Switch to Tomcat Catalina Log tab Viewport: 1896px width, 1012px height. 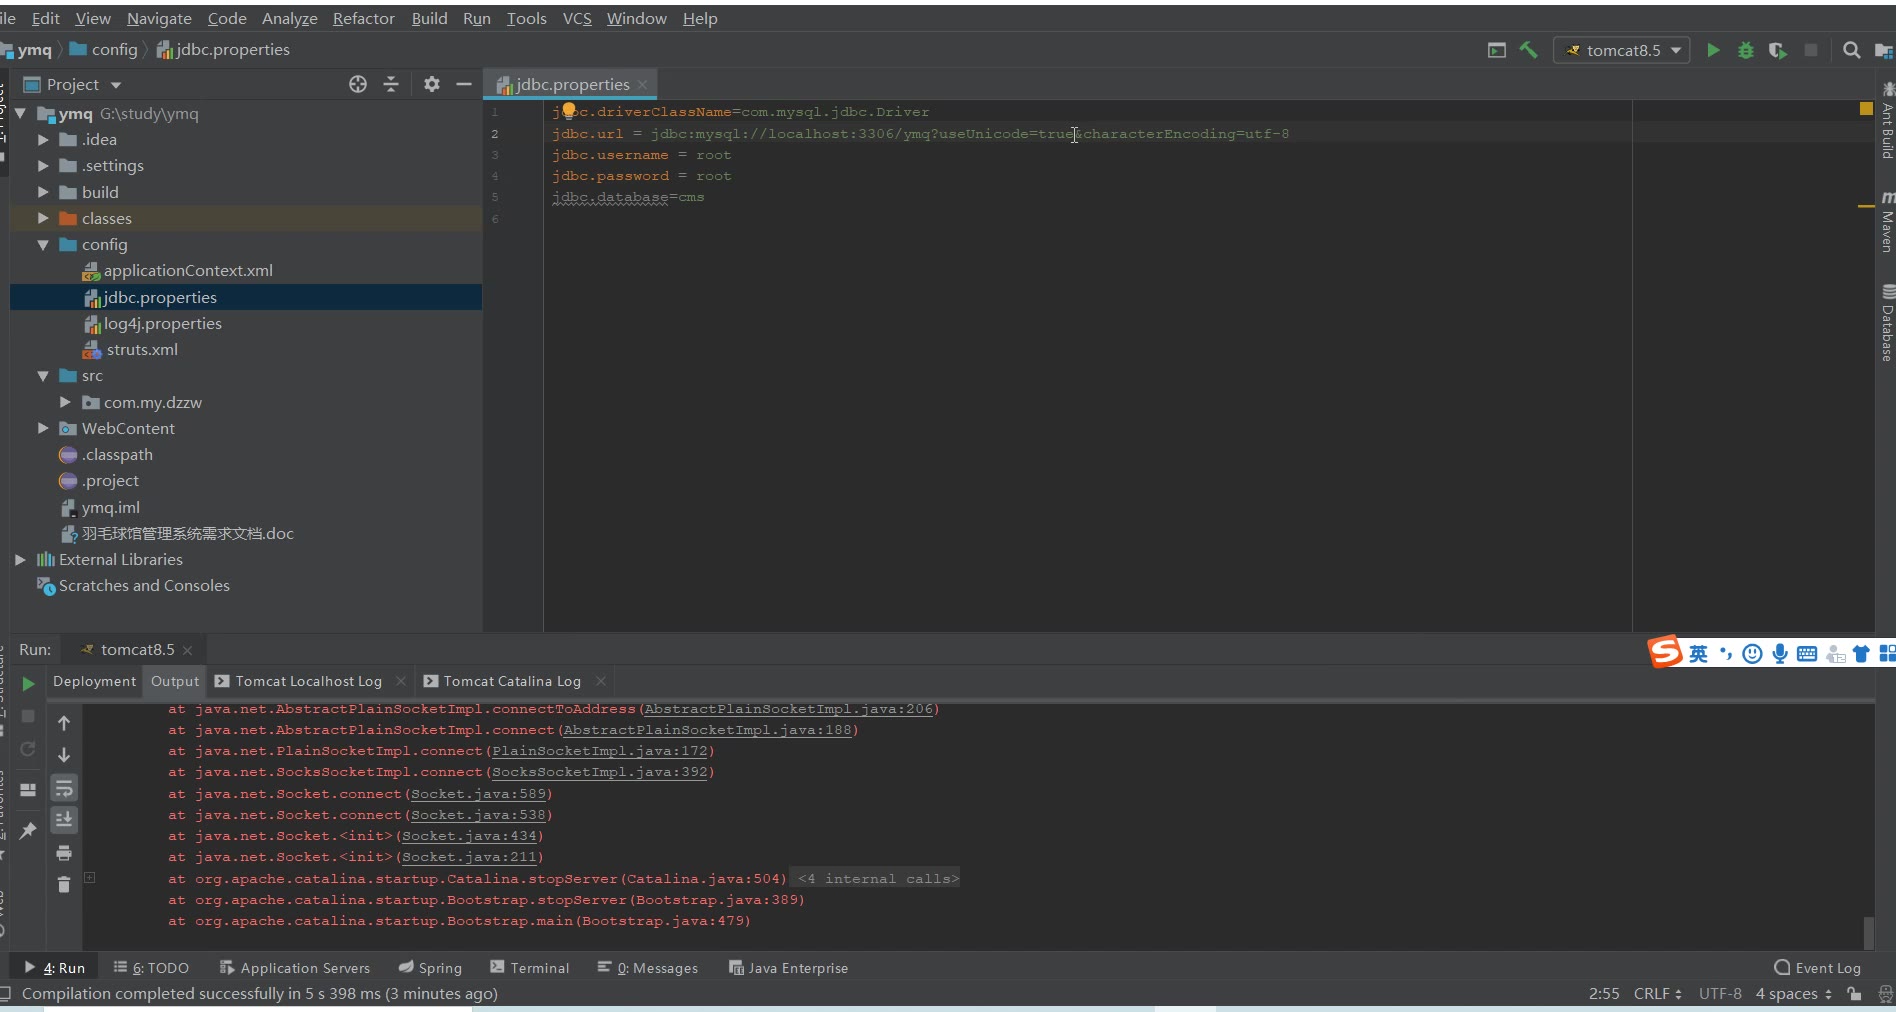pos(511,681)
